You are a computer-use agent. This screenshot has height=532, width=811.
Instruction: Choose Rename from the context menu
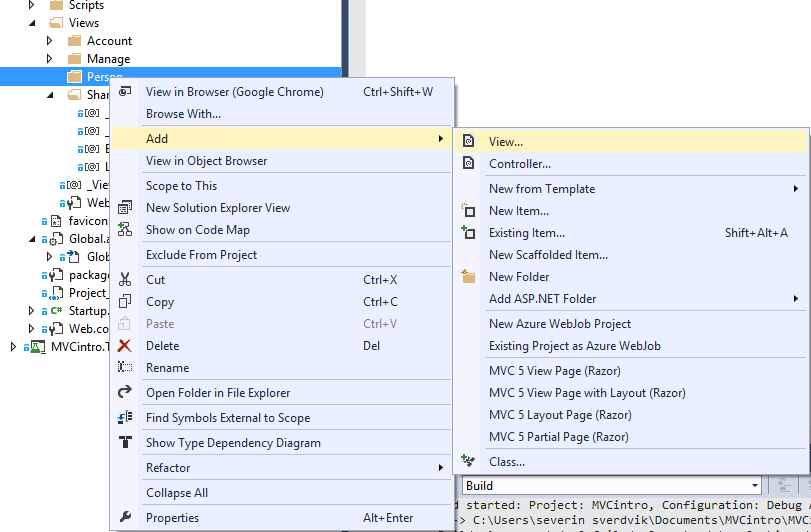[167, 368]
